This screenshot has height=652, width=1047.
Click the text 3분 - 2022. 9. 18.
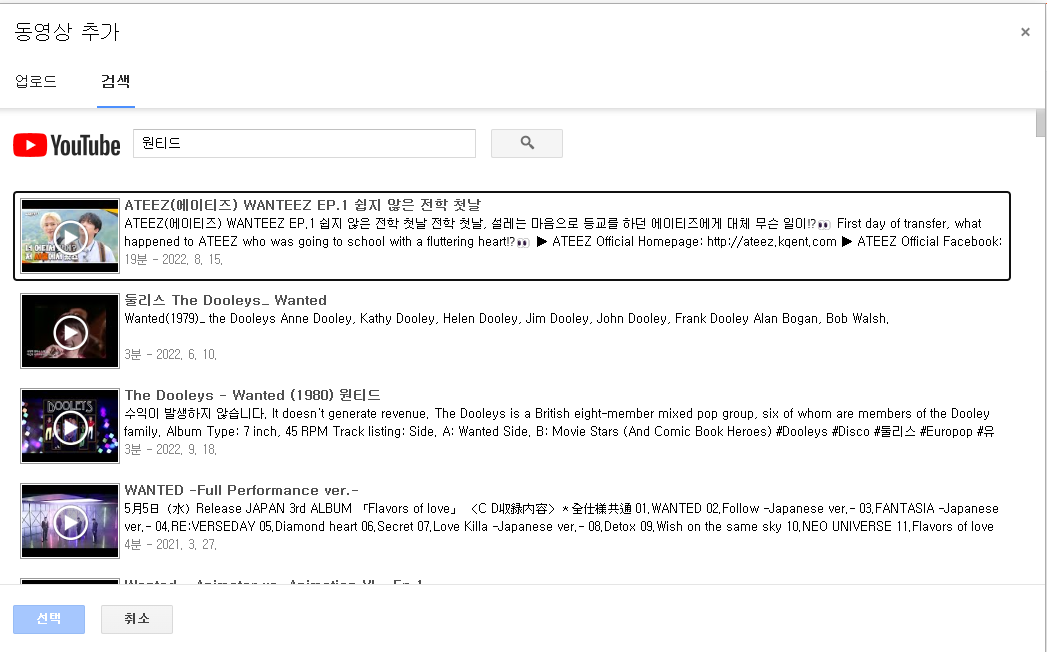[x=170, y=450]
